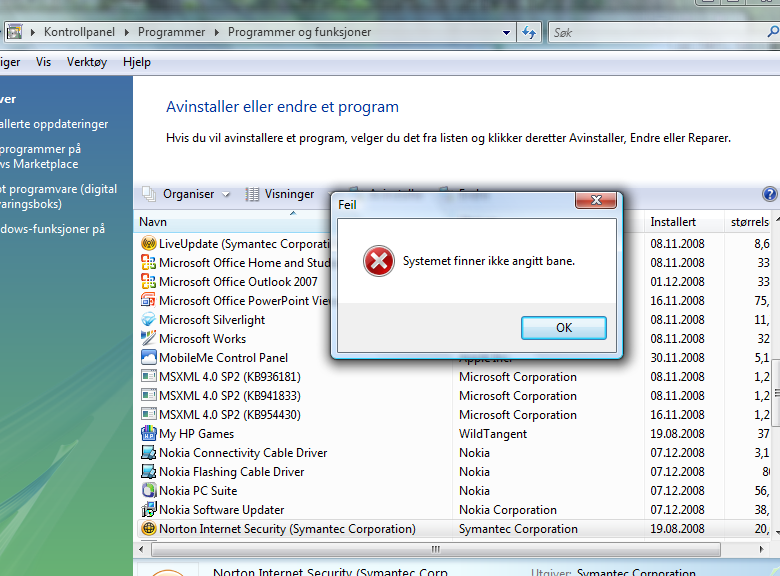The width and height of the screenshot is (780, 576).
Task: Click the Norton Internet Security globe icon
Action: click(x=148, y=528)
